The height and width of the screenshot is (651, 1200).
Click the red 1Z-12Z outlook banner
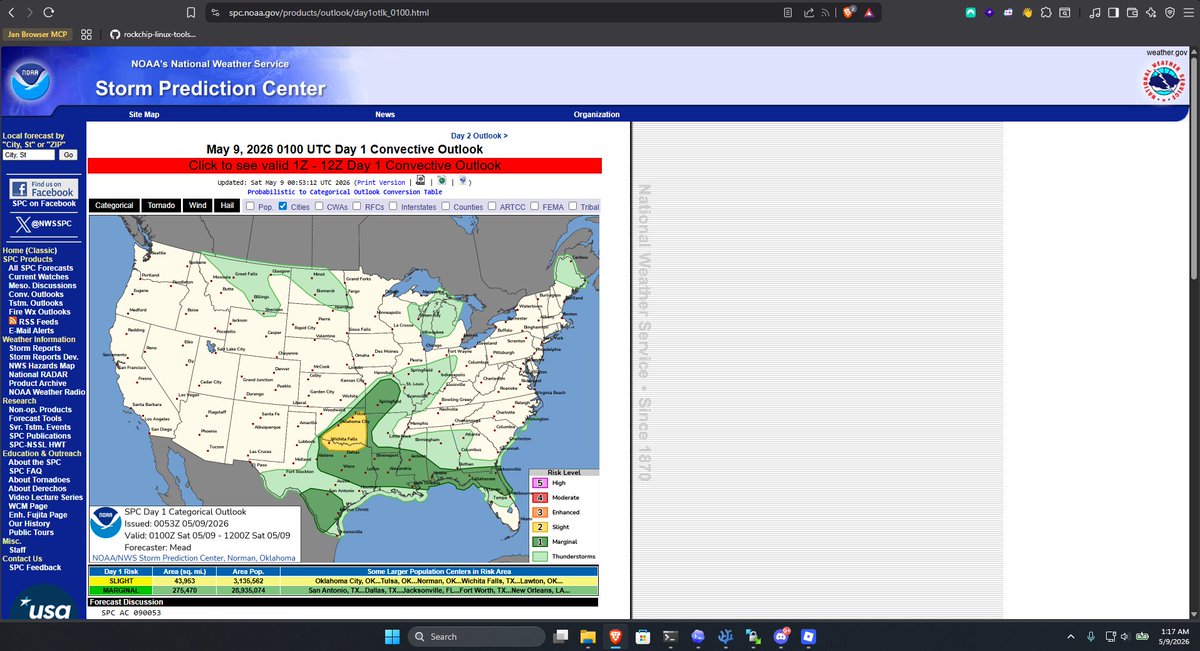(344, 165)
